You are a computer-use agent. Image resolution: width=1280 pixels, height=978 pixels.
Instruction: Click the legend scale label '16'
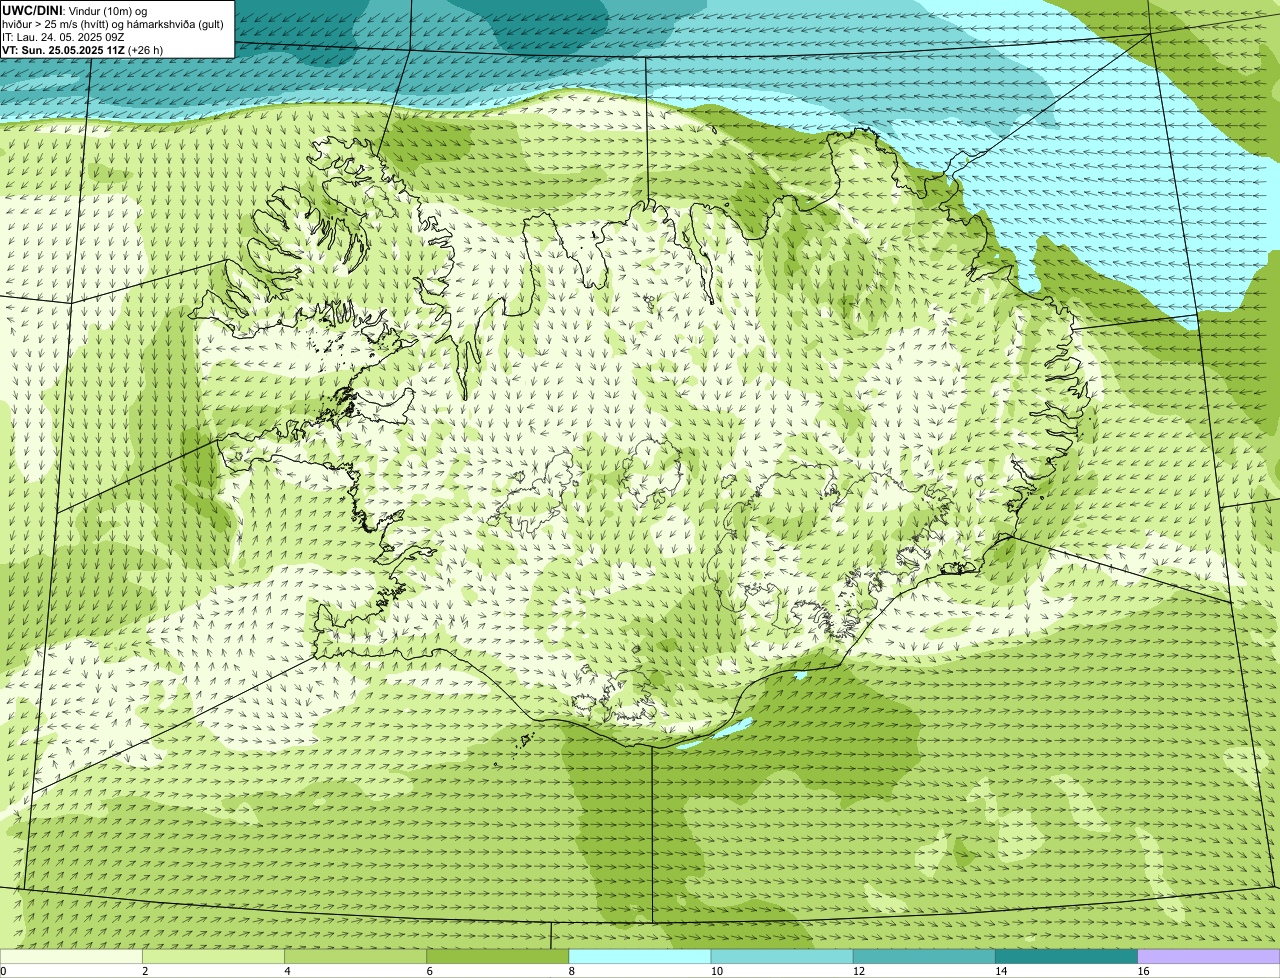[1143, 971]
